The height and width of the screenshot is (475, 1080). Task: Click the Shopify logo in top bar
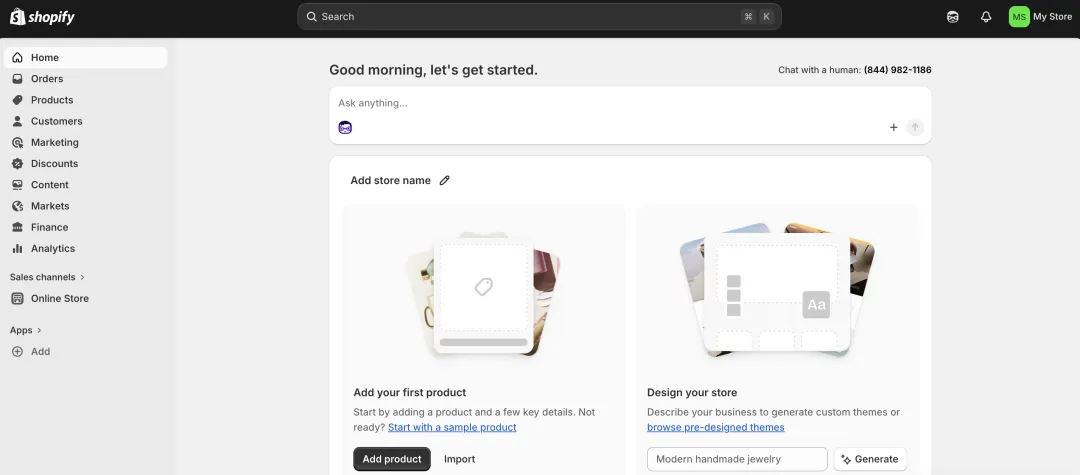42,17
